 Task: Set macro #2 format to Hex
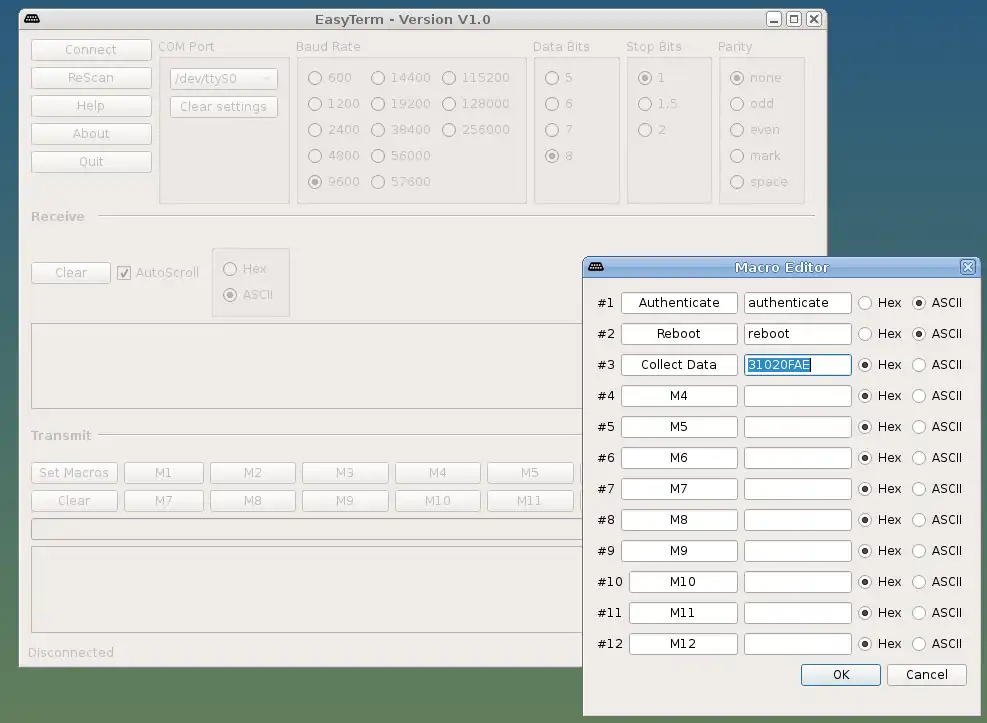pos(865,334)
